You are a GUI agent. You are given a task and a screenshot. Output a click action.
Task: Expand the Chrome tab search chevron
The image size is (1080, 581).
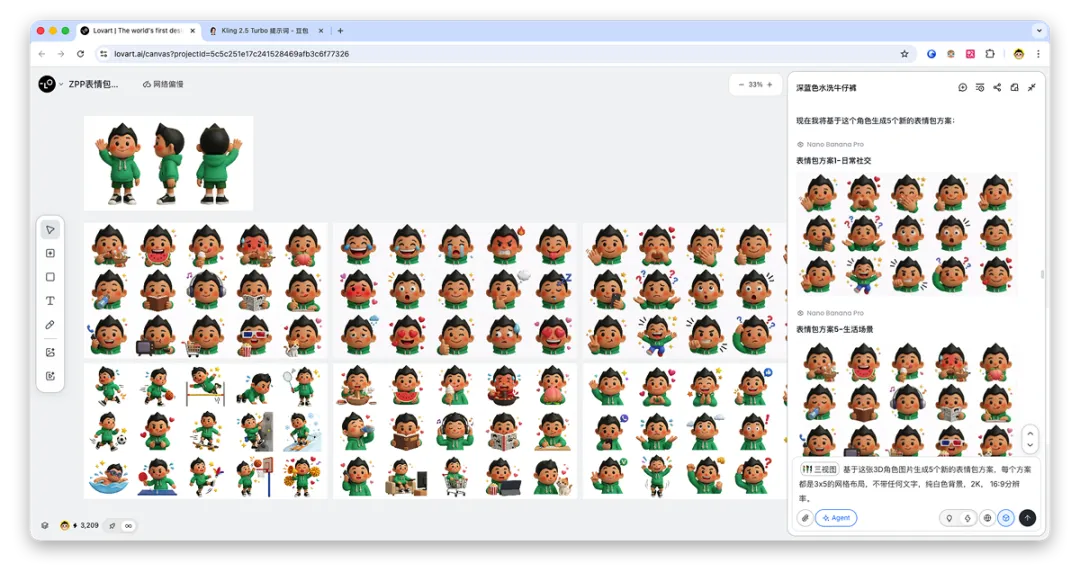click(x=1039, y=31)
